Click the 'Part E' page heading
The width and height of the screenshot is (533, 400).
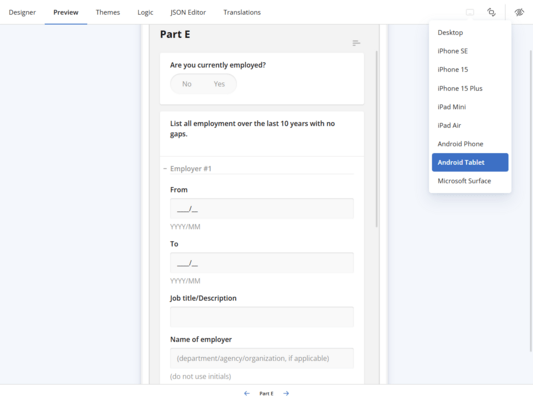coord(175,34)
